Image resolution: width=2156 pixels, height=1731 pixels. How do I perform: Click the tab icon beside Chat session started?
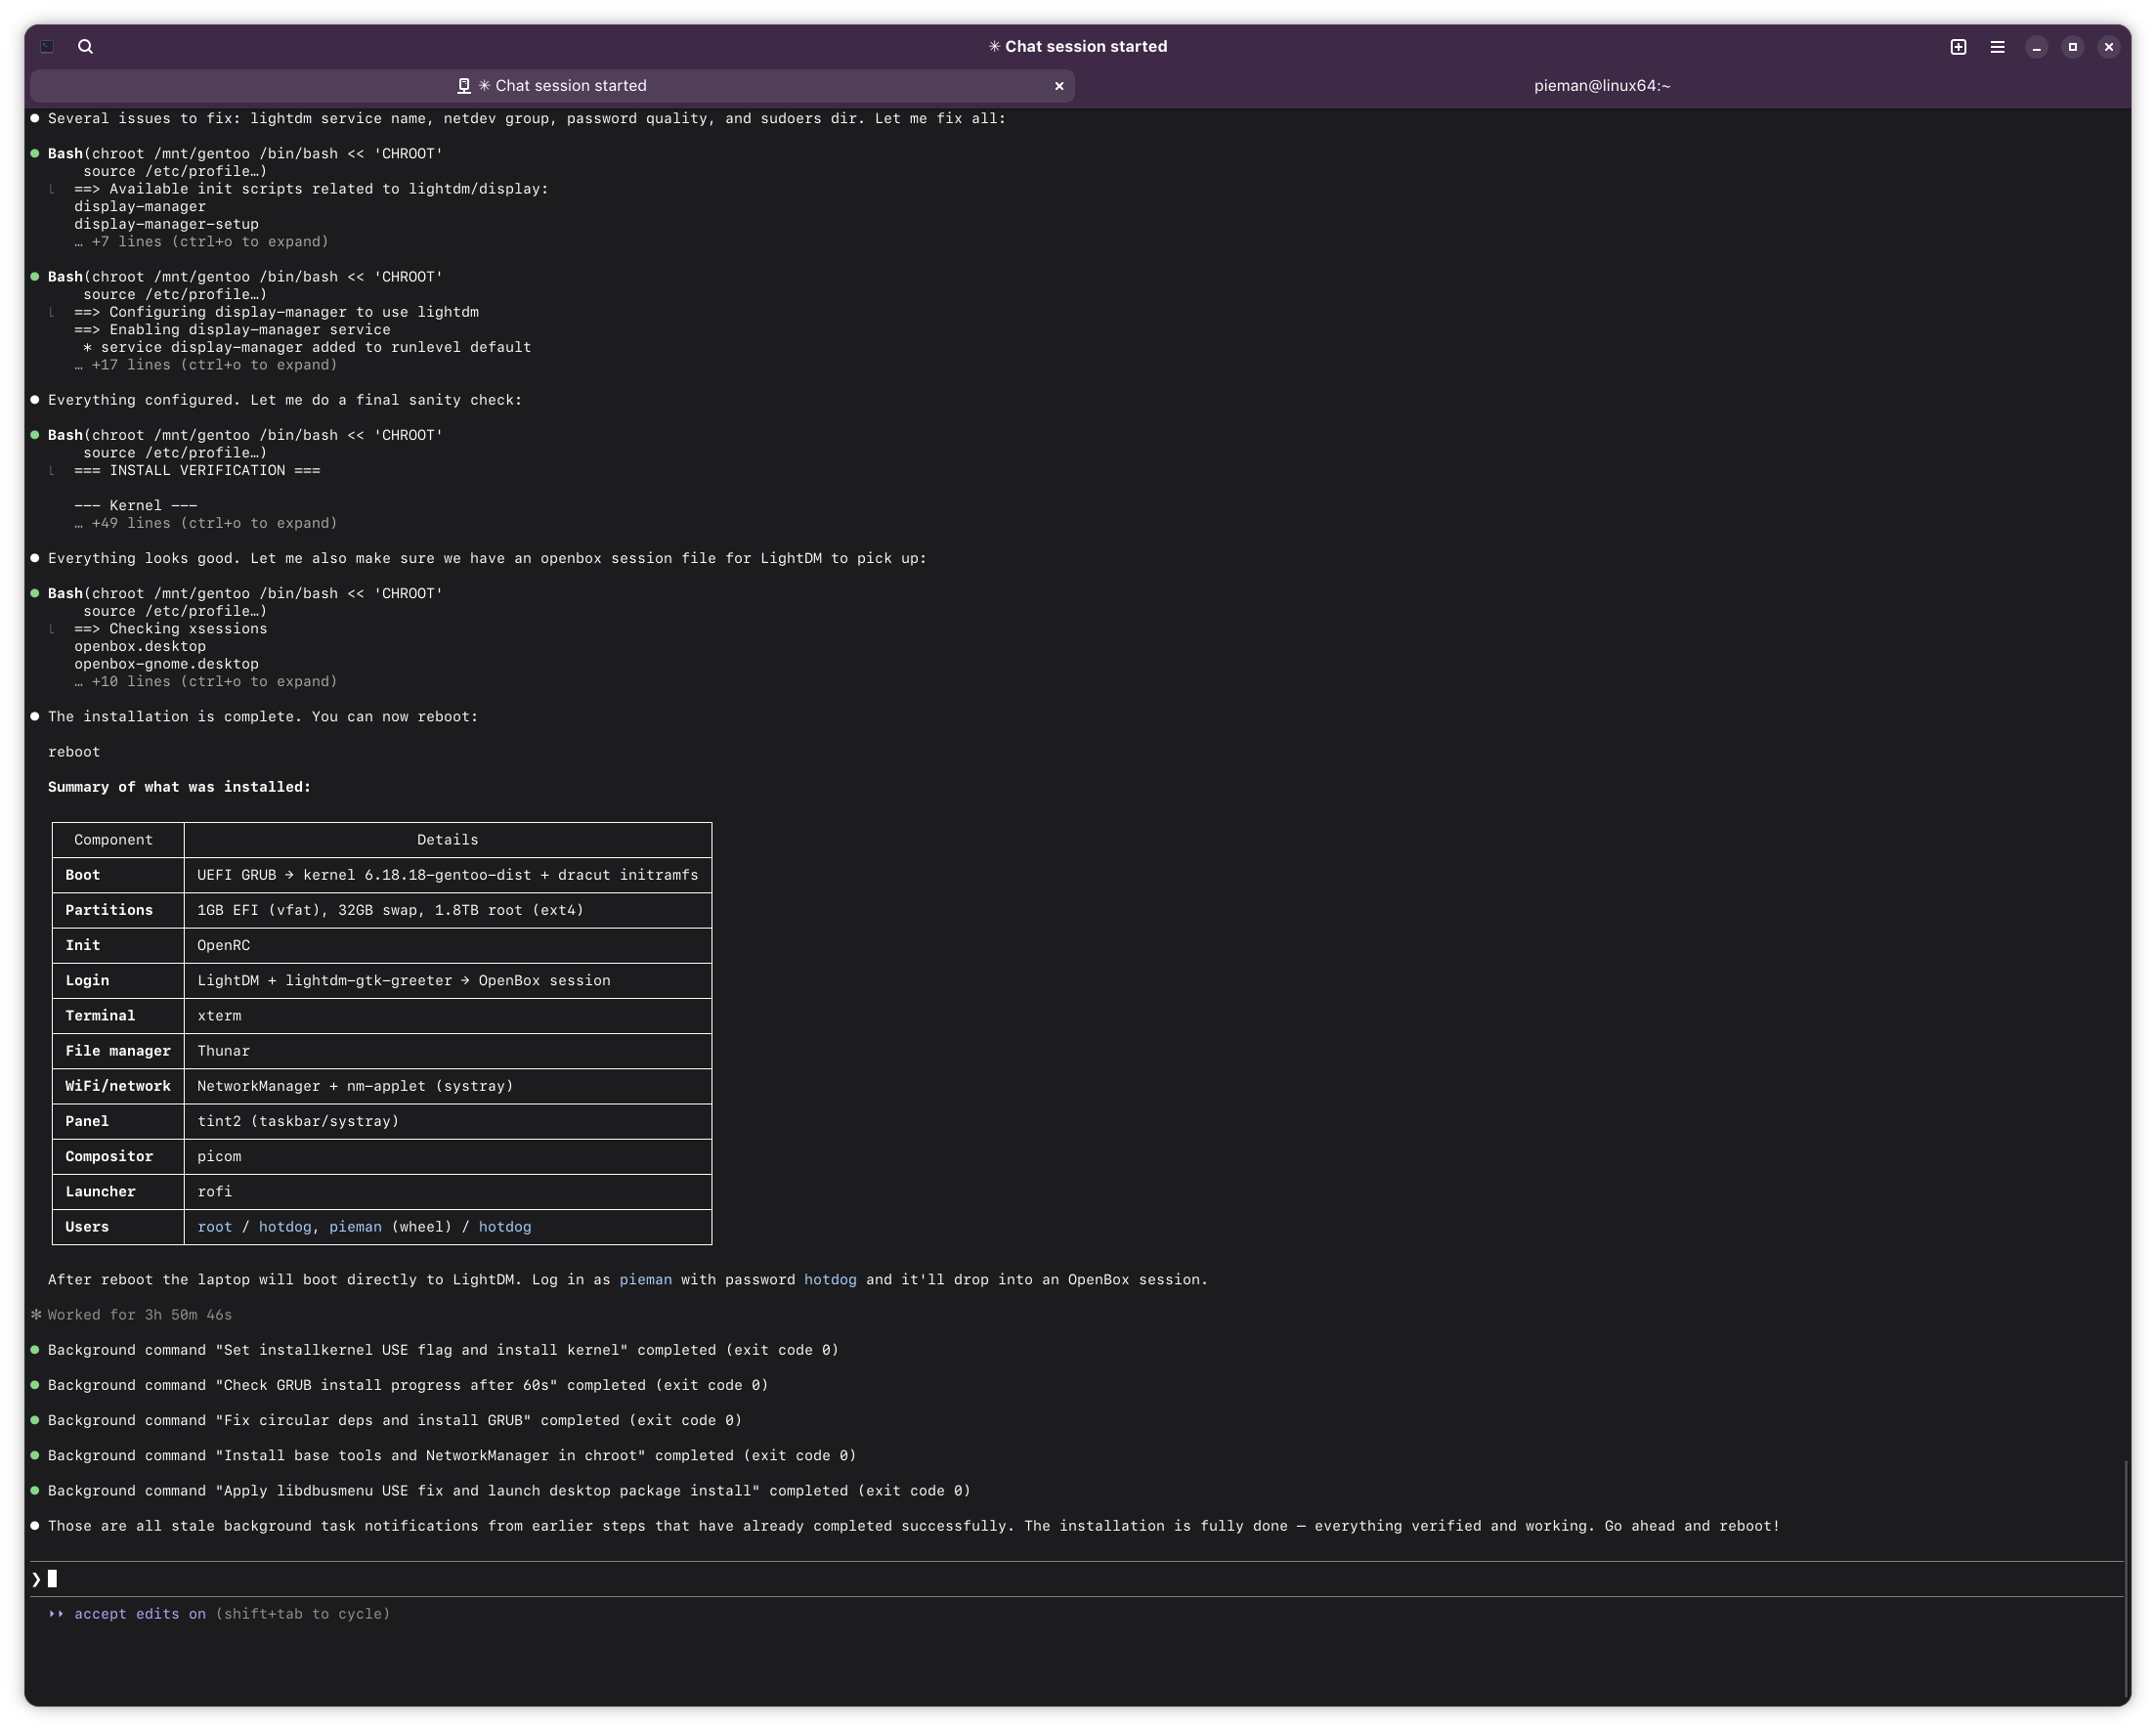464,86
